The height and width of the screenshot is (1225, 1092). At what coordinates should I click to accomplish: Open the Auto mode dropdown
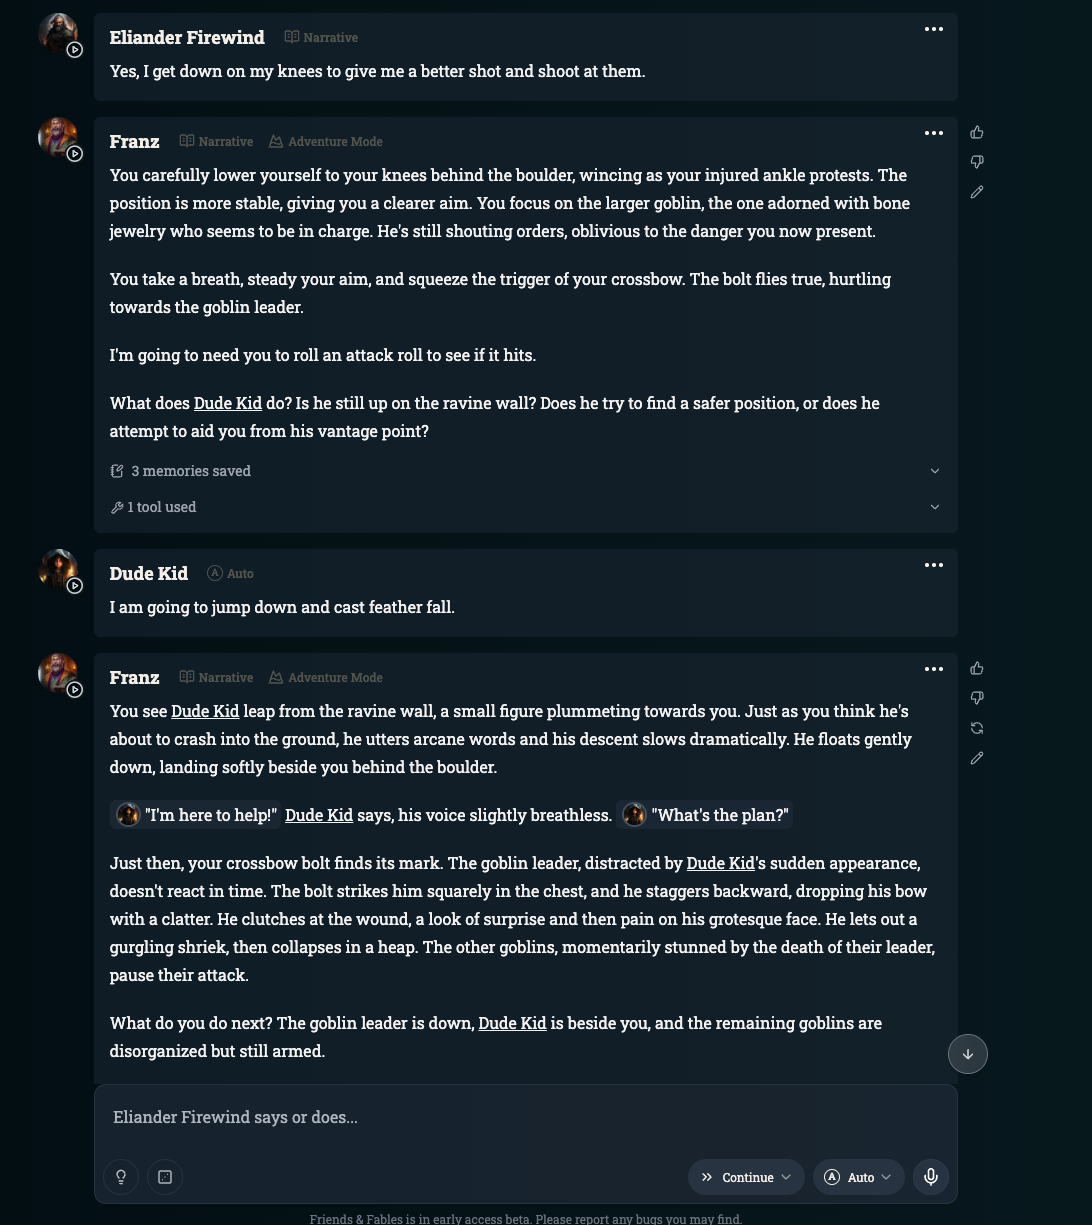(x=858, y=1177)
